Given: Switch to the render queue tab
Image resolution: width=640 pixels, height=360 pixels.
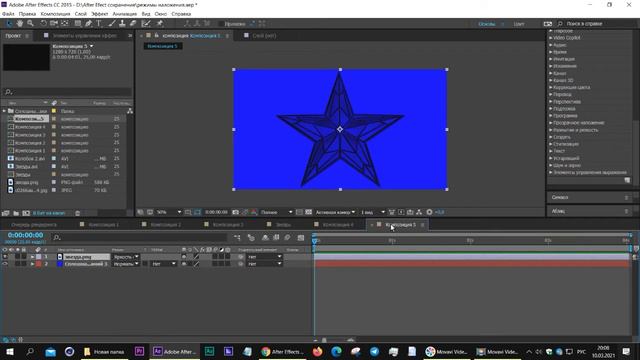Looking at the screenshot, I should [34, 225].
